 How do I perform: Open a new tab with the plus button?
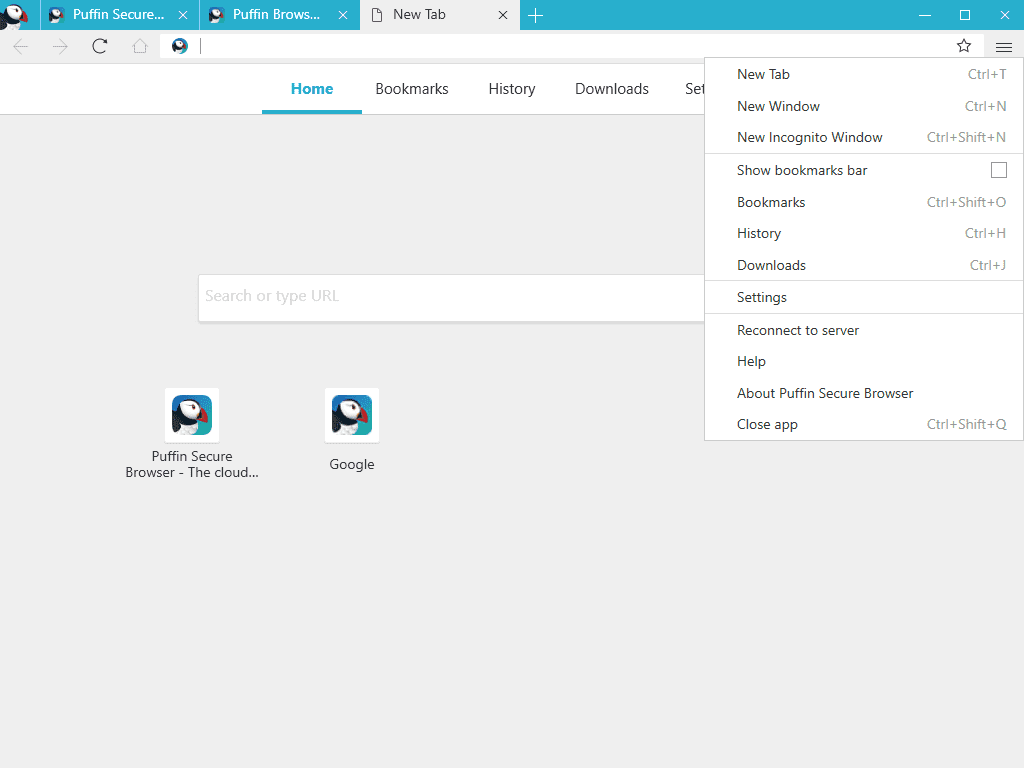tap(536, 15)
